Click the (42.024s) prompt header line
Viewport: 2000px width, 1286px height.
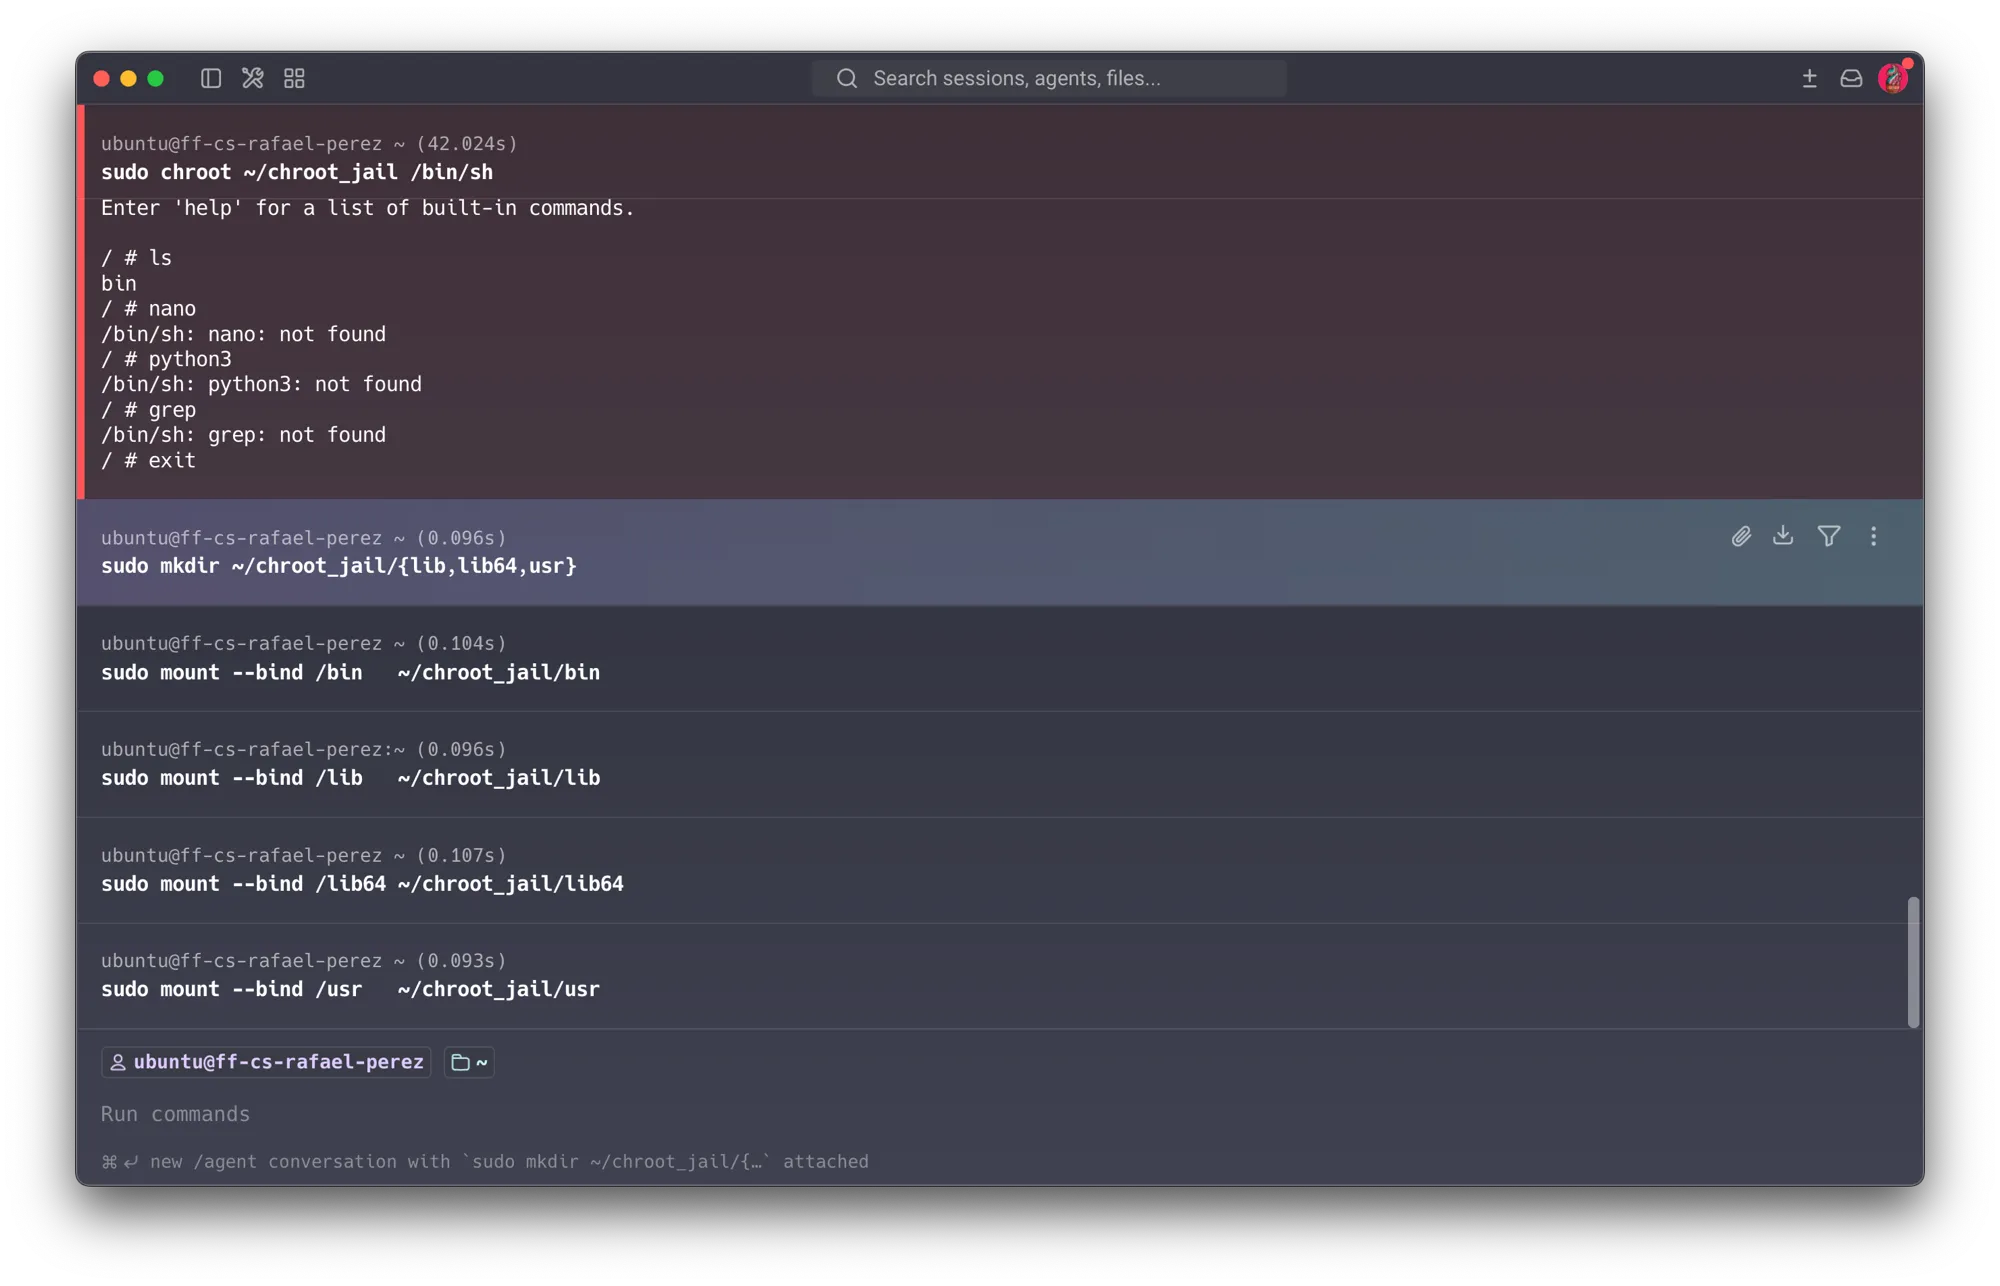[309, 143]
